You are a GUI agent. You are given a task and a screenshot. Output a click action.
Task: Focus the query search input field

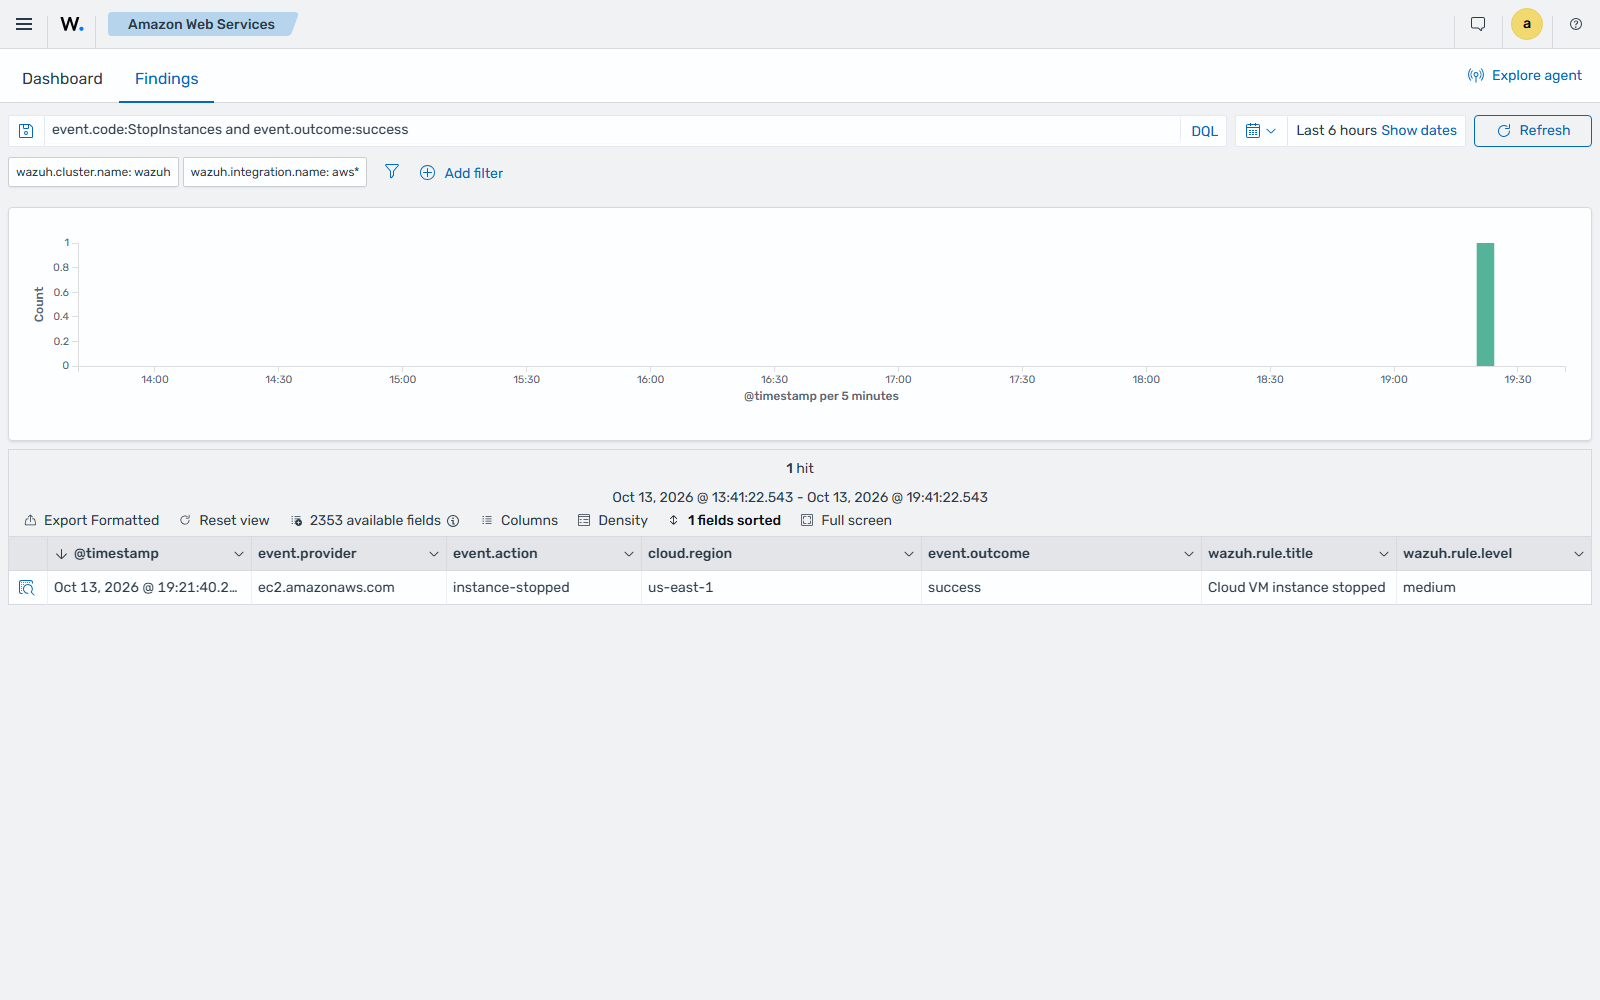click(x=612, y=130)
